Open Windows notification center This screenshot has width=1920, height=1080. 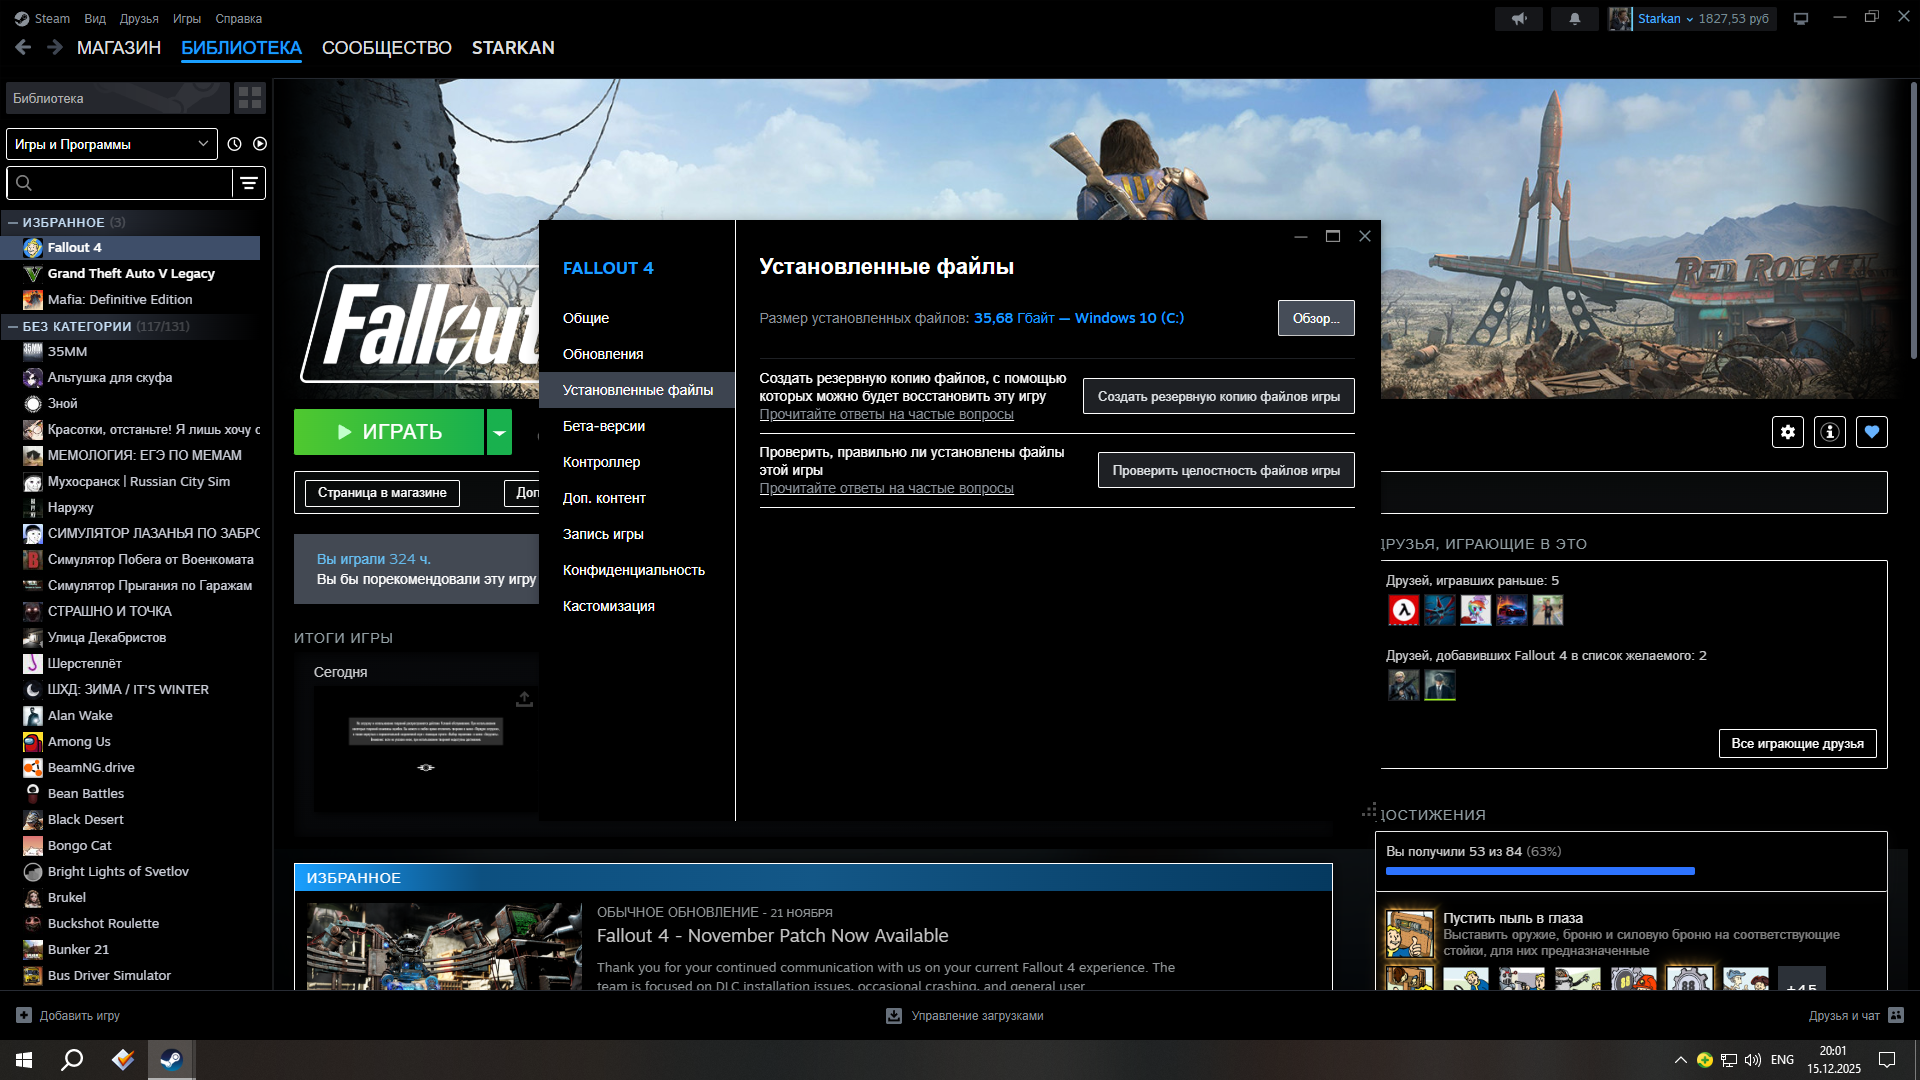(x=1887, y=1060)
